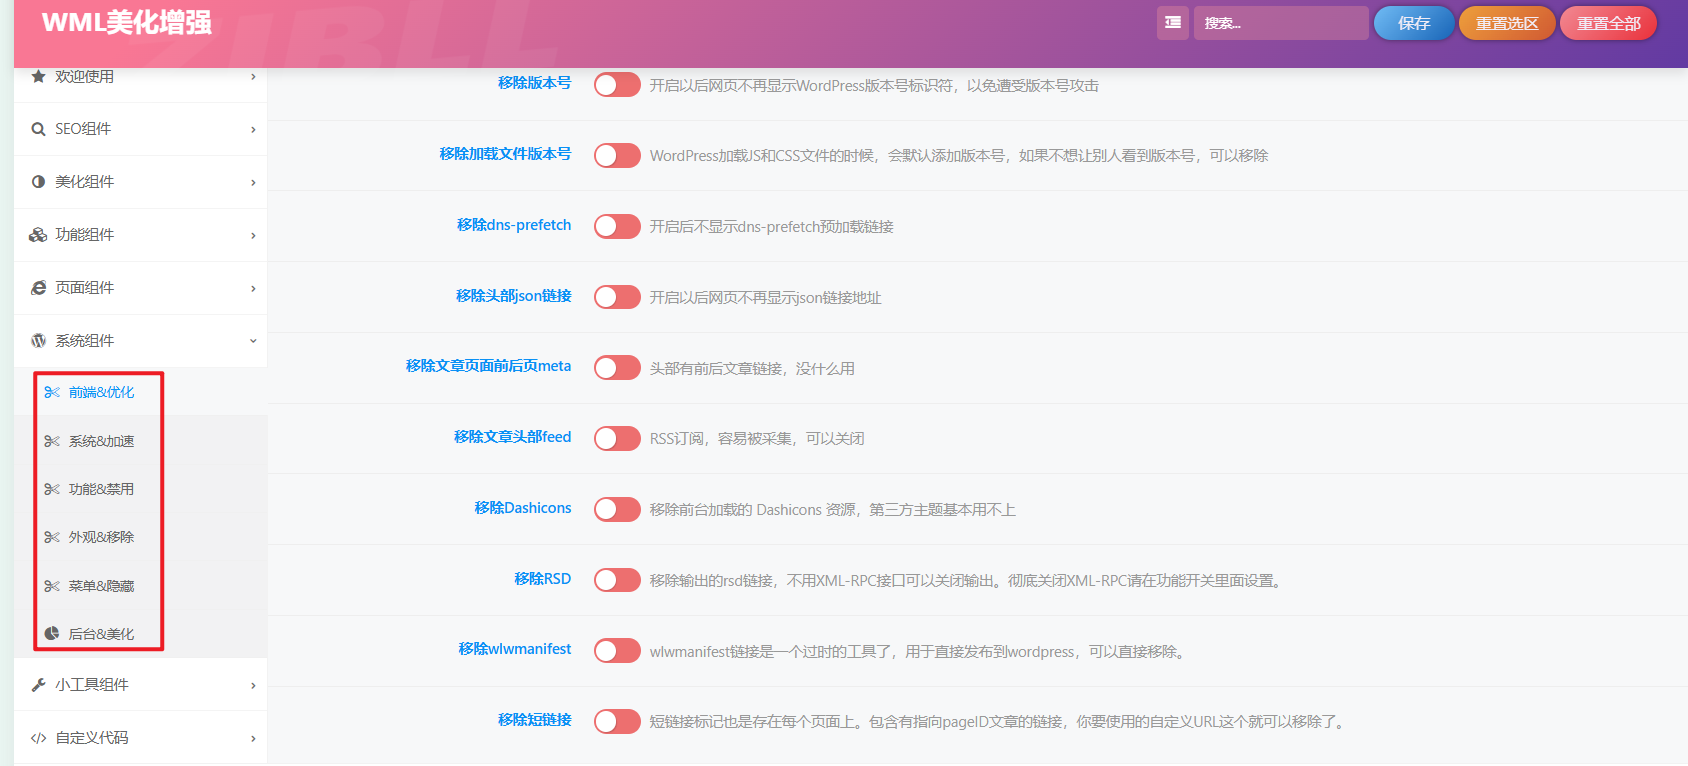Enable the 移除dns-prefetch switch
1688x766 pixels.
[x=616, y=226]
